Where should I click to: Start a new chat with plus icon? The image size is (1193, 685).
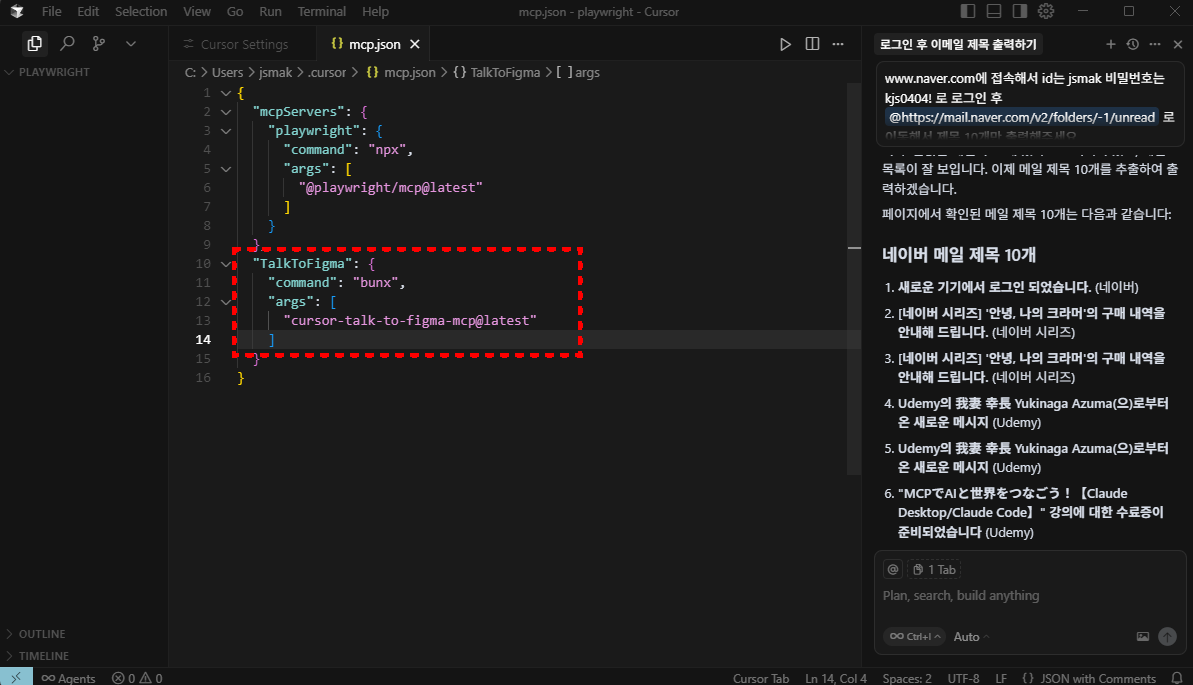pyautogui.click(x=1111, y=44)
